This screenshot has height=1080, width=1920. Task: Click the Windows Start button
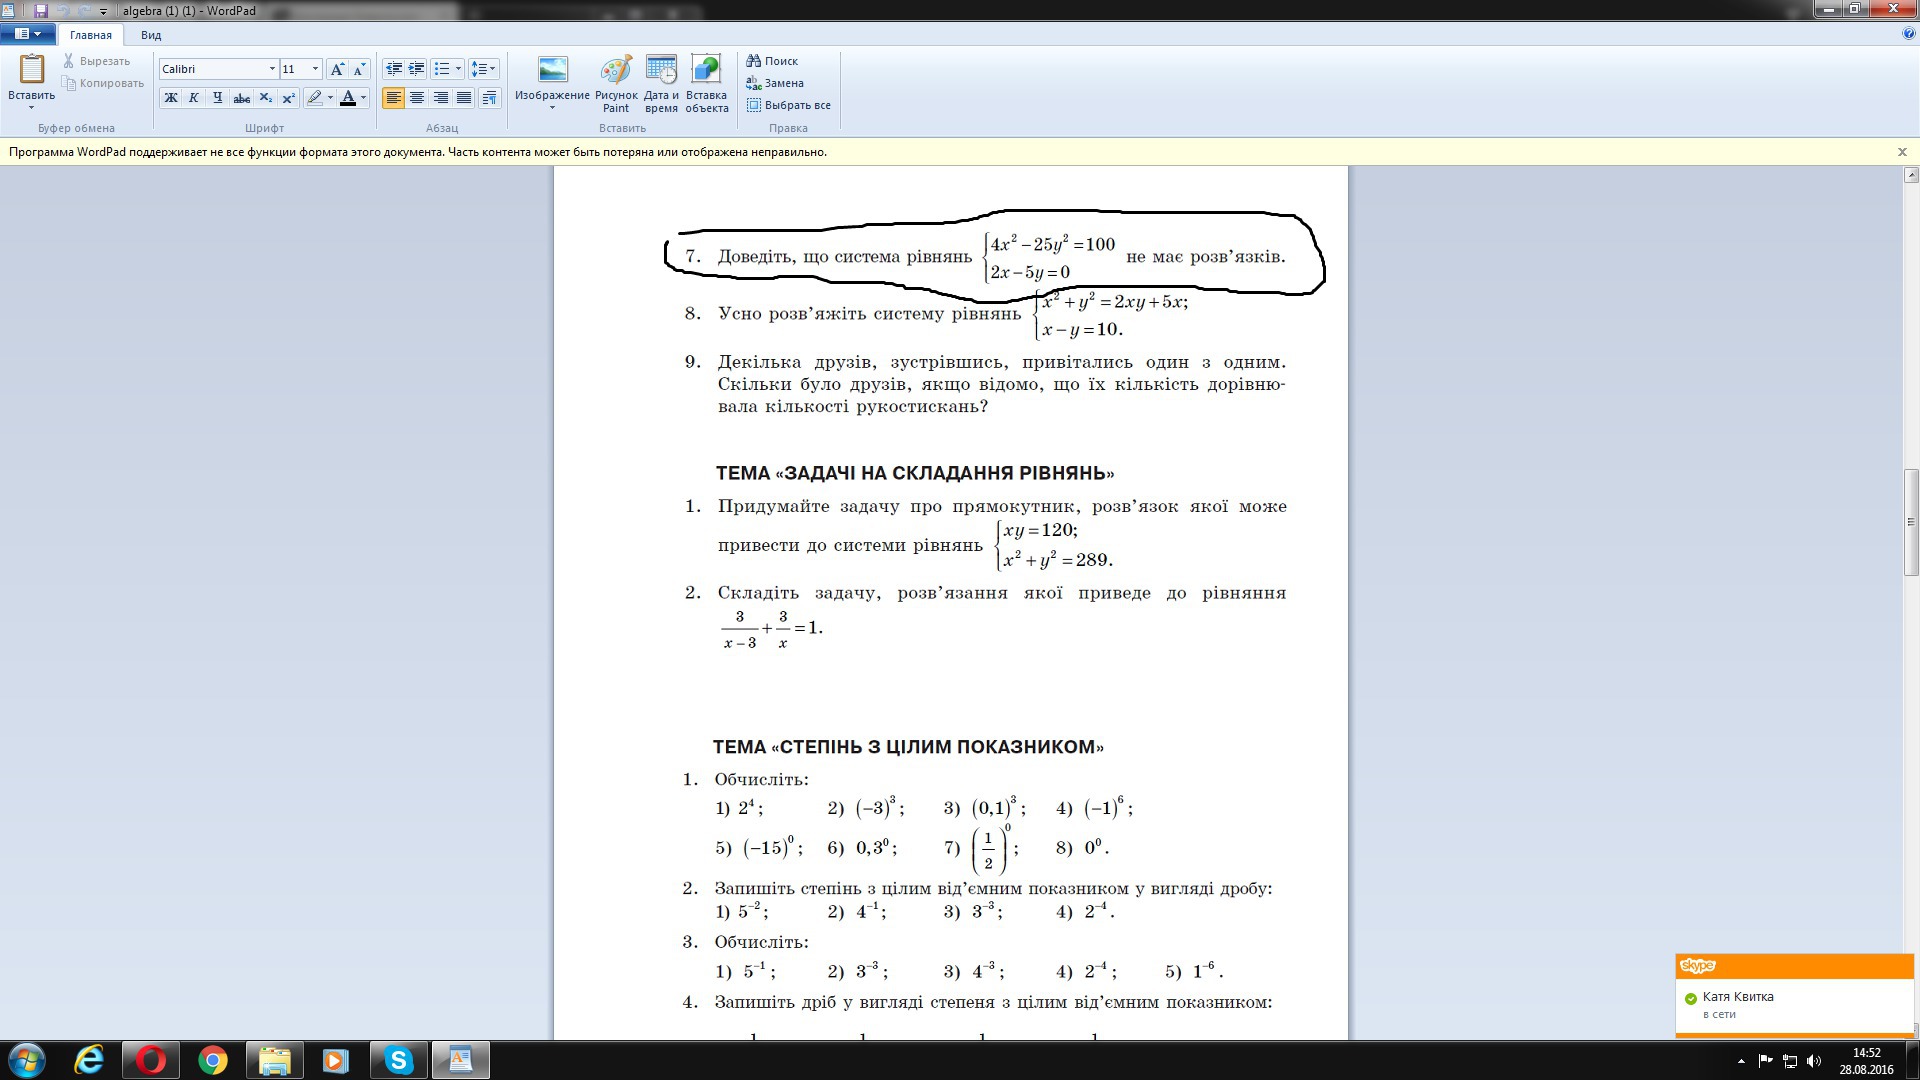pos(27,1060)
